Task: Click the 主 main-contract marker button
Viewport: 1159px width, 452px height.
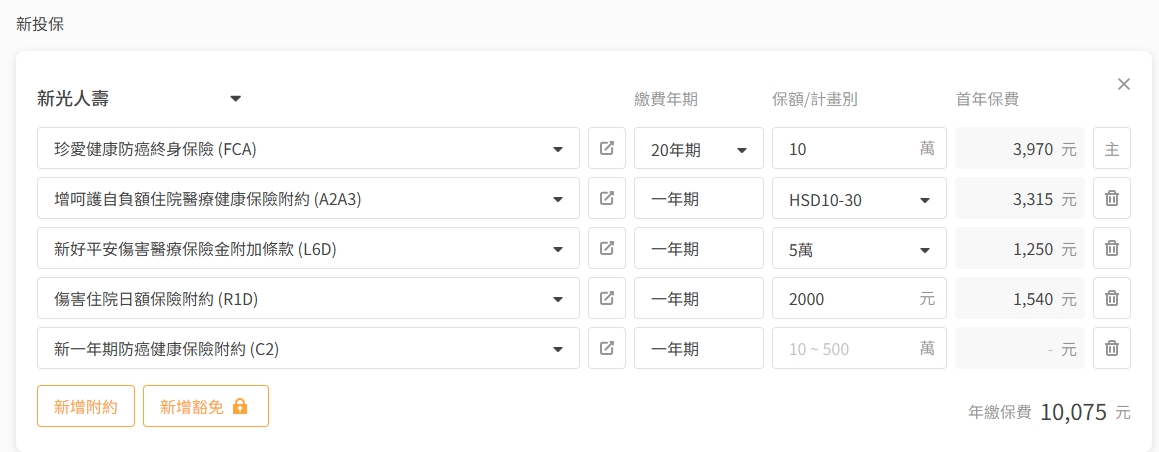Action: [1112, 148]
